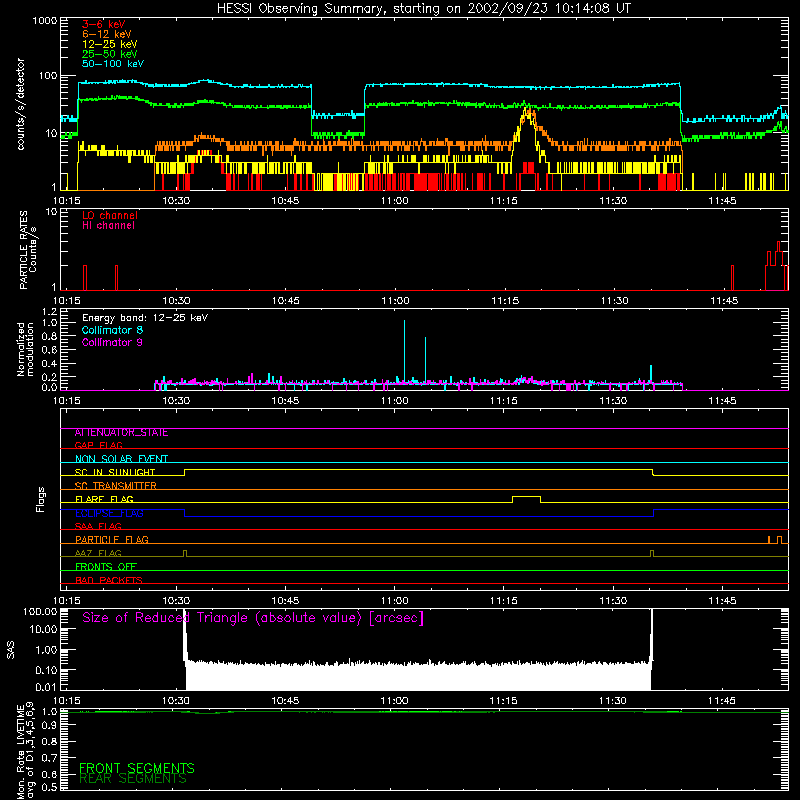
Task: Click 11:15 time label under counts panel
Action: click(504, 201)
